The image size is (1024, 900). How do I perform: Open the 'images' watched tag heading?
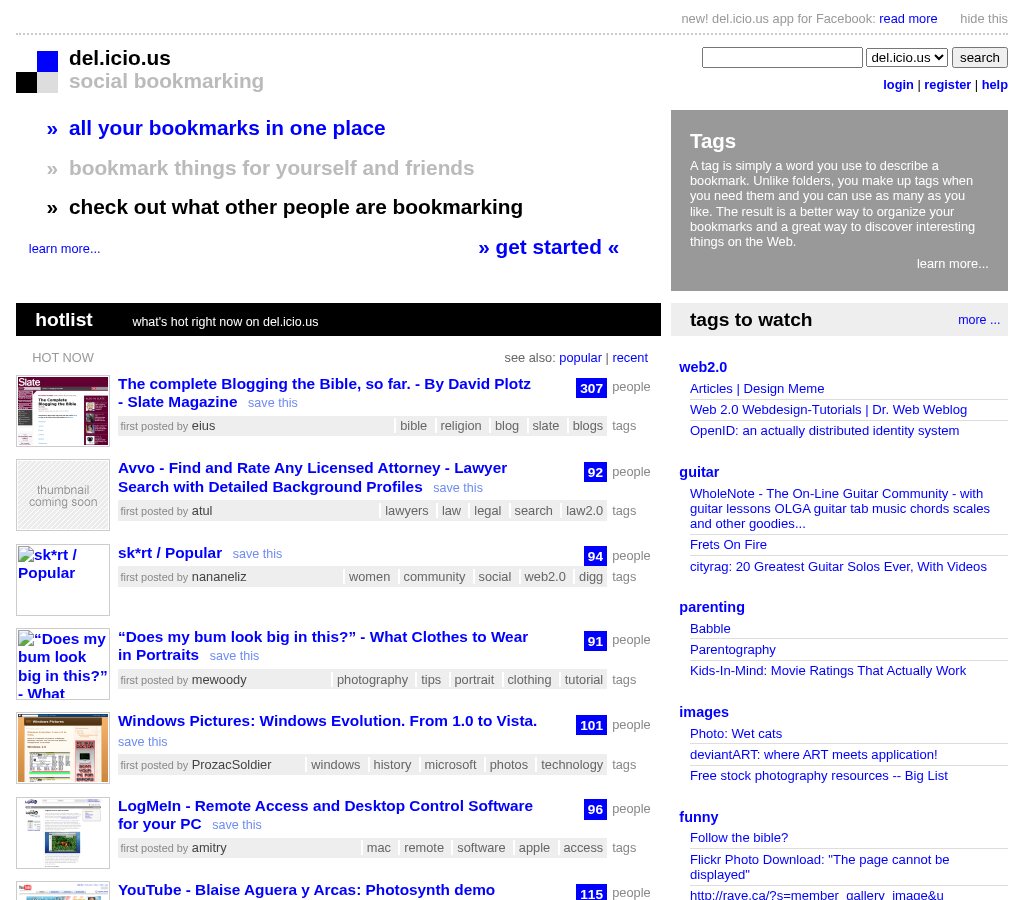tap(703, 712)
